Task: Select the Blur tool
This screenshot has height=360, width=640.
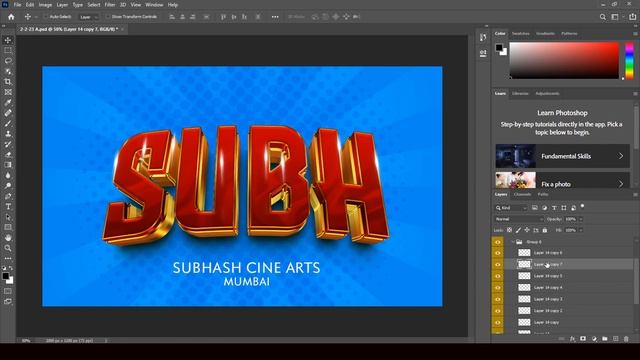Action: click(8, 176)
